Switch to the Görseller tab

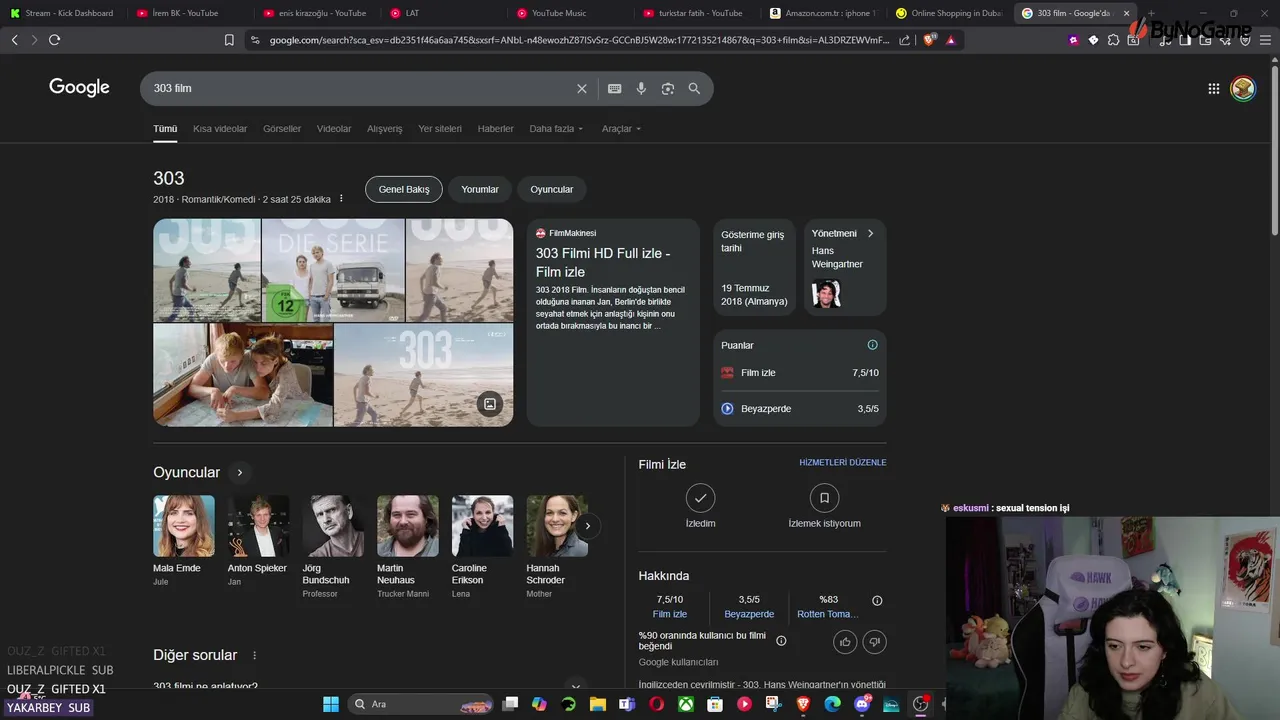pyautogui.click(x=282, y=129)
